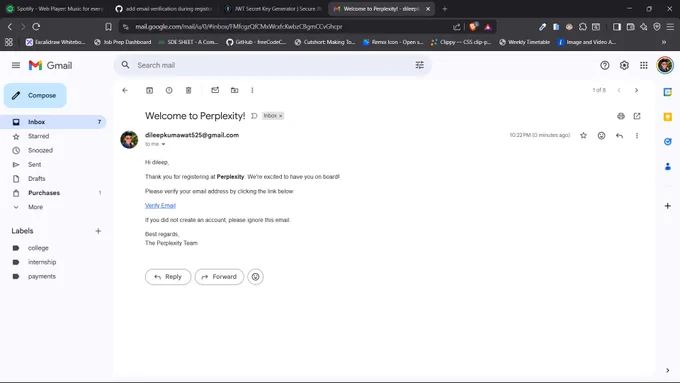Open a new browser tab

(445, 9)
